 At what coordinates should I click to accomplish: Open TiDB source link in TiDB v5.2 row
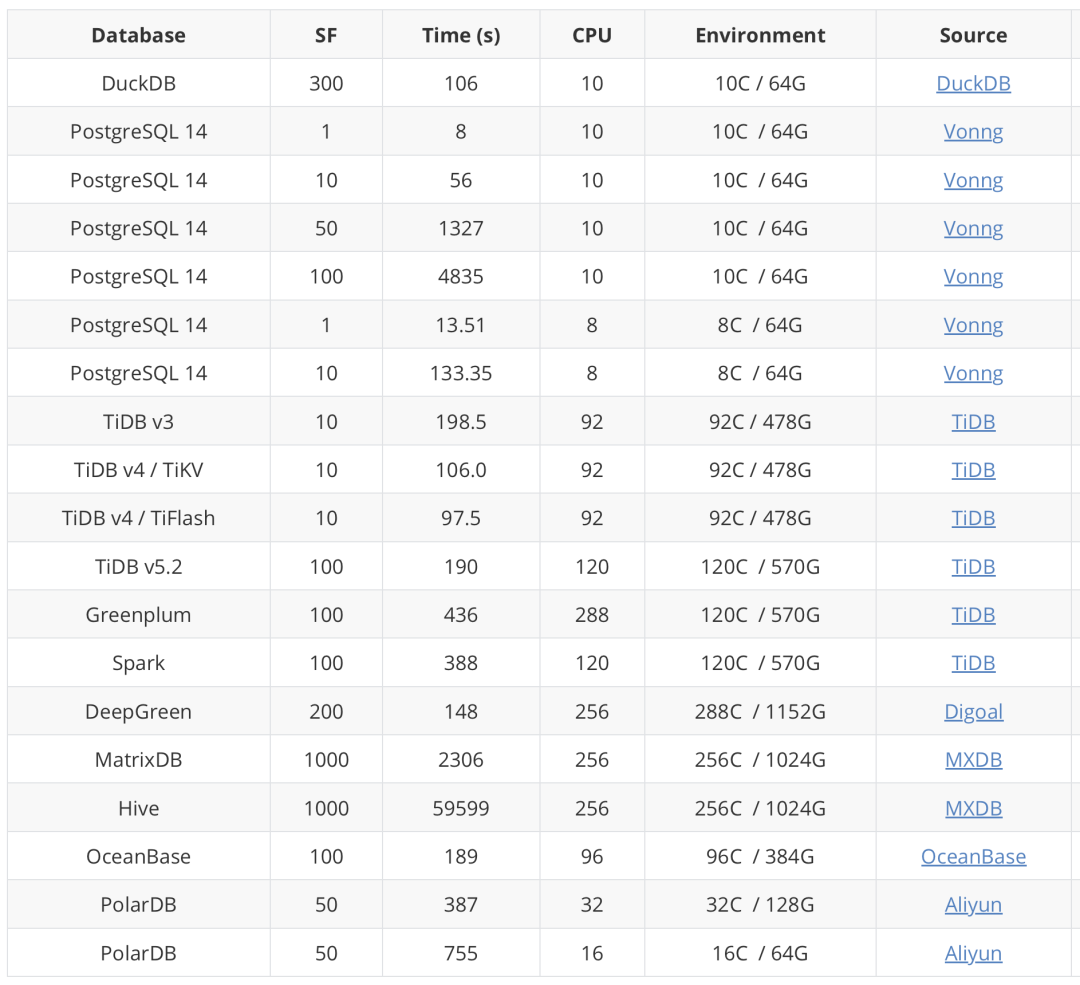[x=973, y=567]
